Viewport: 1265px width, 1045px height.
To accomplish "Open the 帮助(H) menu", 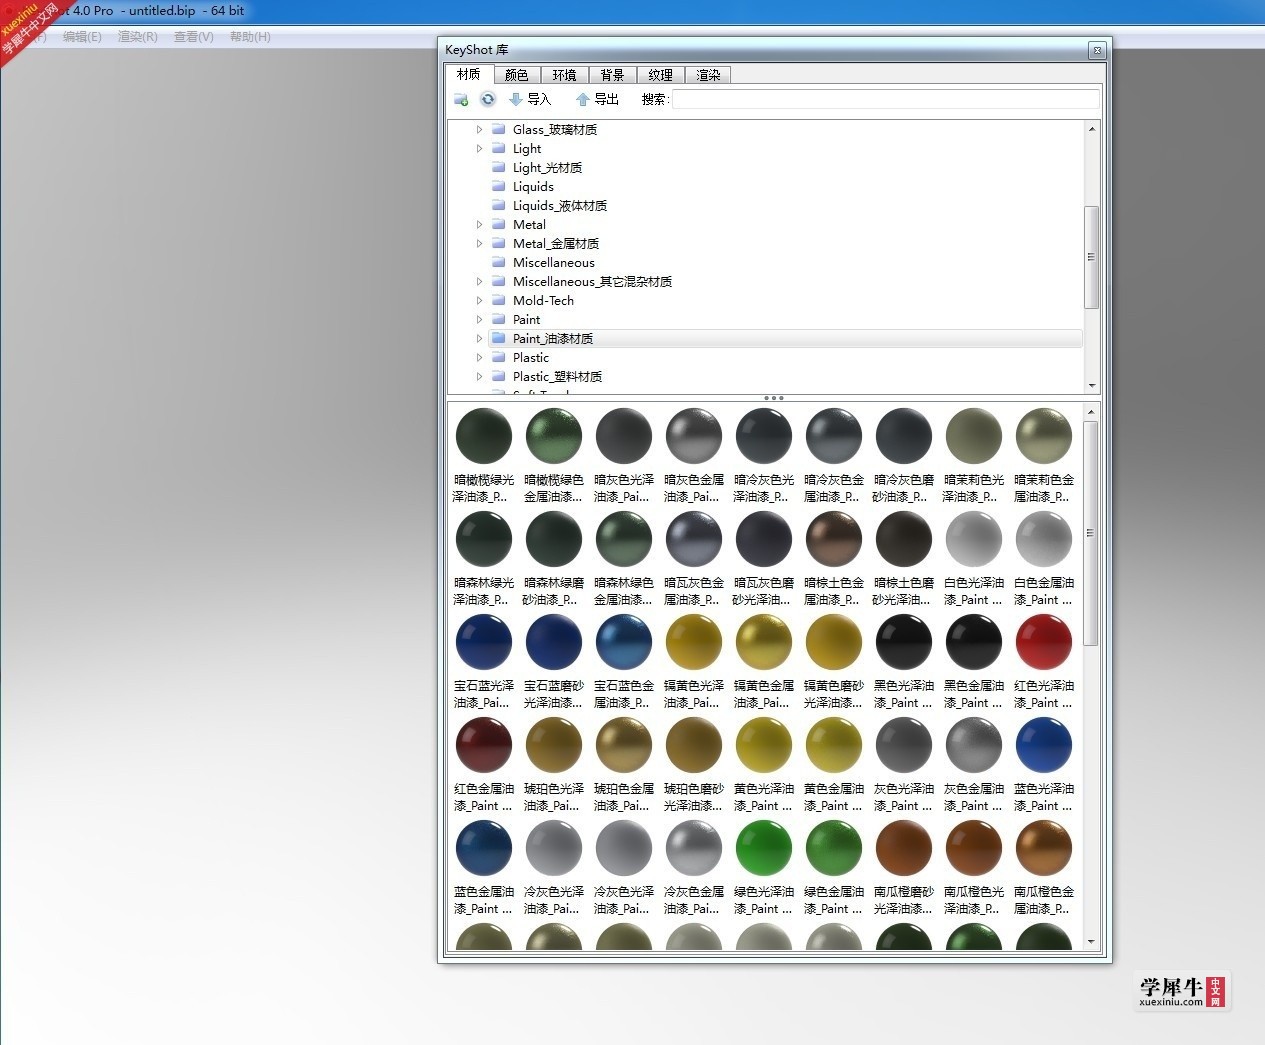I will point(250,37).
